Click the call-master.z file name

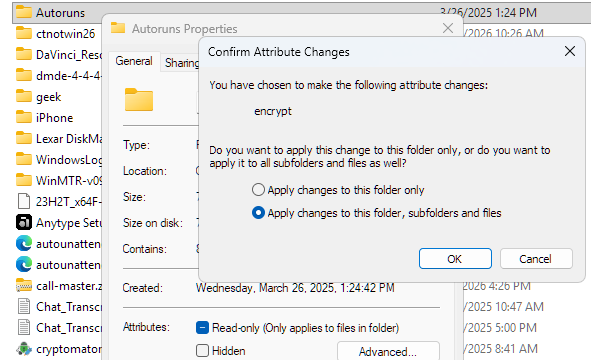(69, 286)
